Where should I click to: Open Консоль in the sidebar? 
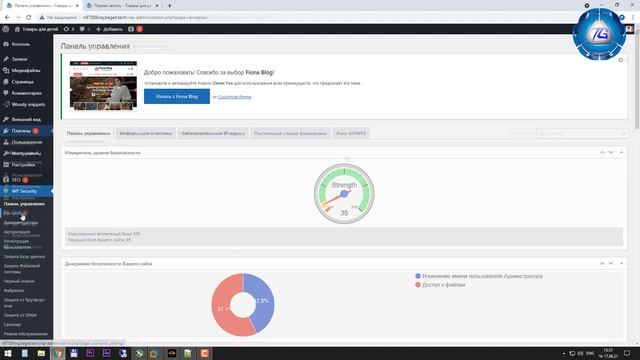coord(20,44)
